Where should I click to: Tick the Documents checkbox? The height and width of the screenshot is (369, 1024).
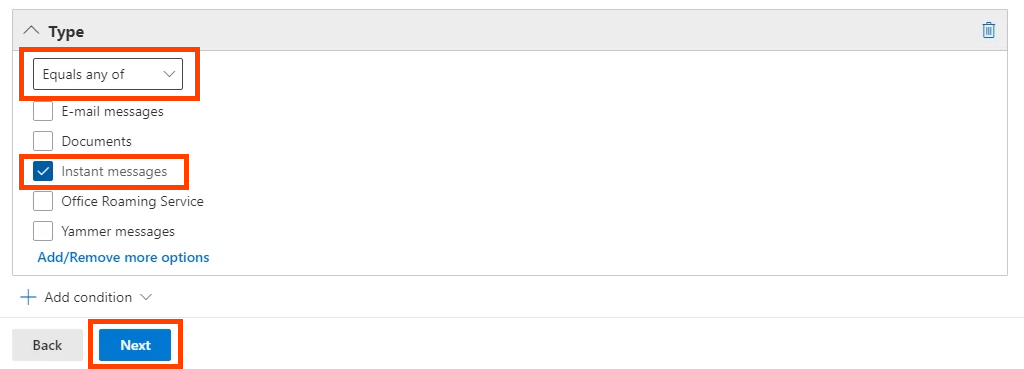[43, 141]
